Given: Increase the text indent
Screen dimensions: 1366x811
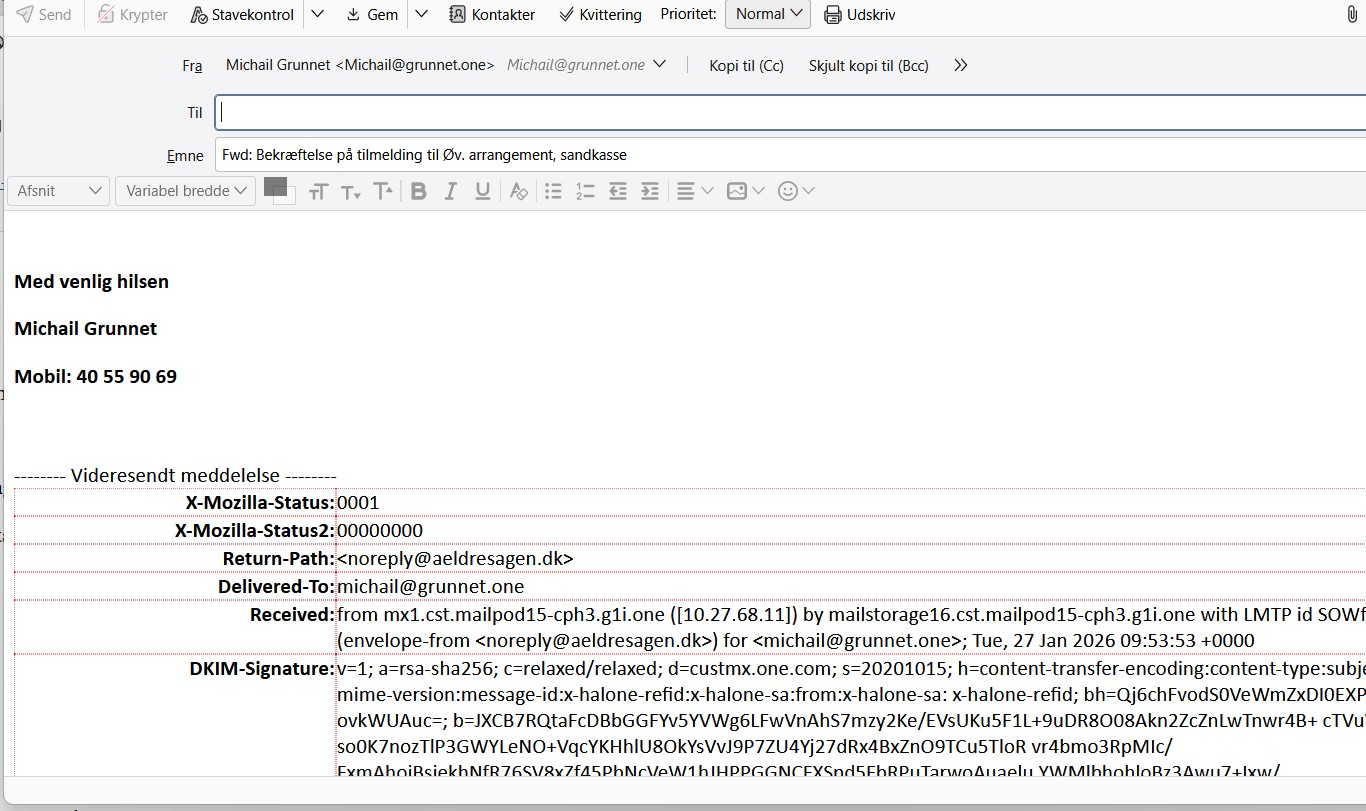Looking at the screenshot, I should (x=650, y=191).
